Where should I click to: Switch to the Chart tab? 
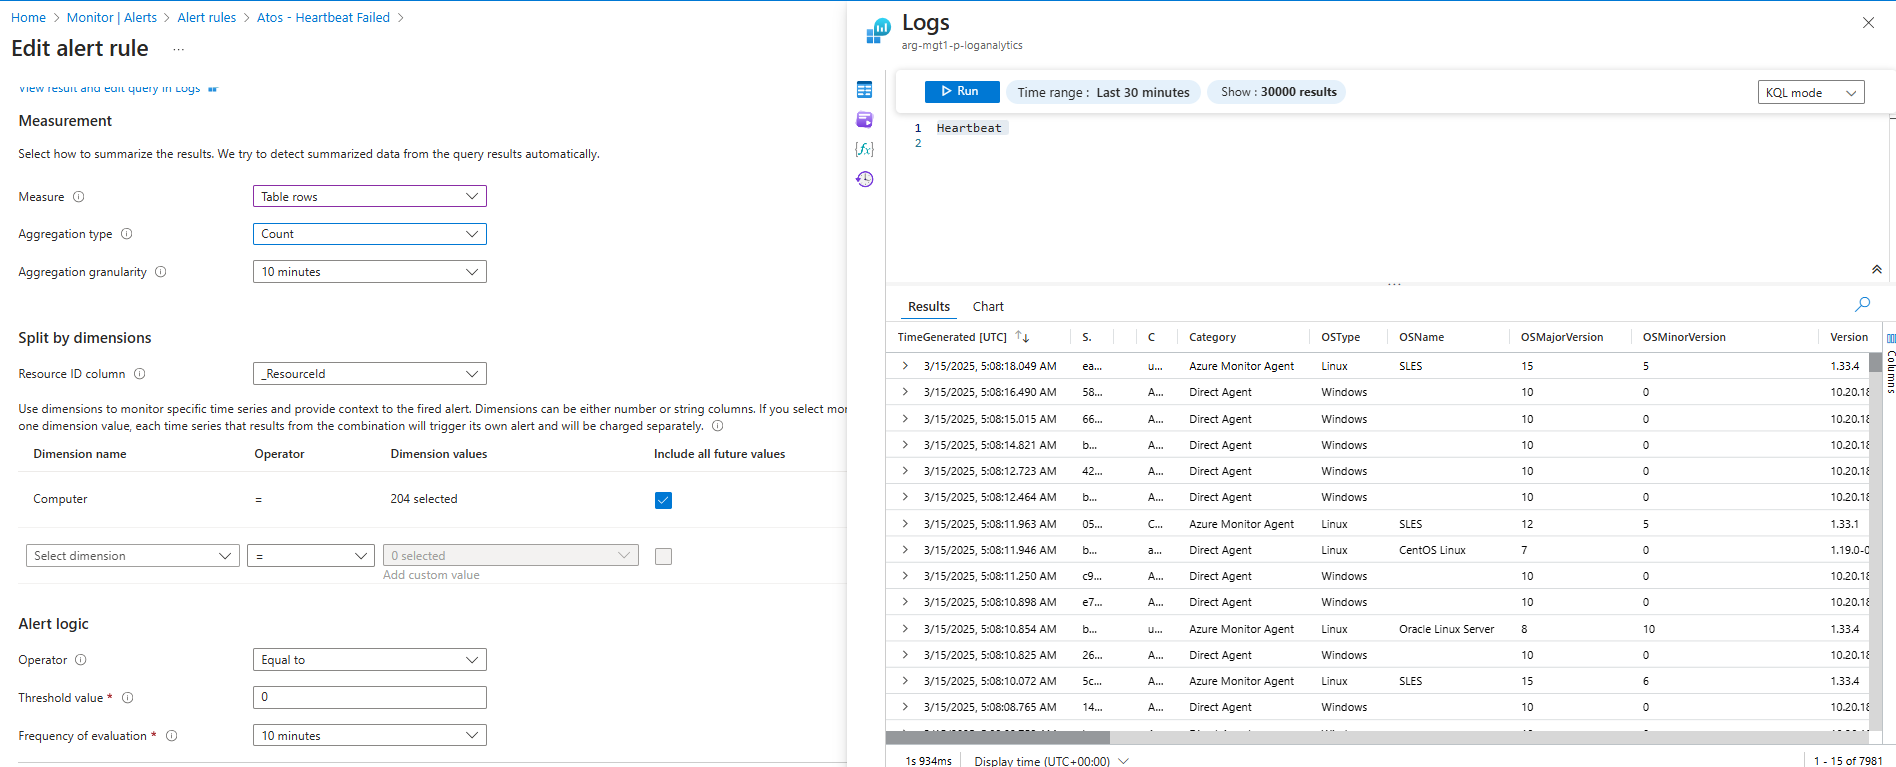pos(988,307)
